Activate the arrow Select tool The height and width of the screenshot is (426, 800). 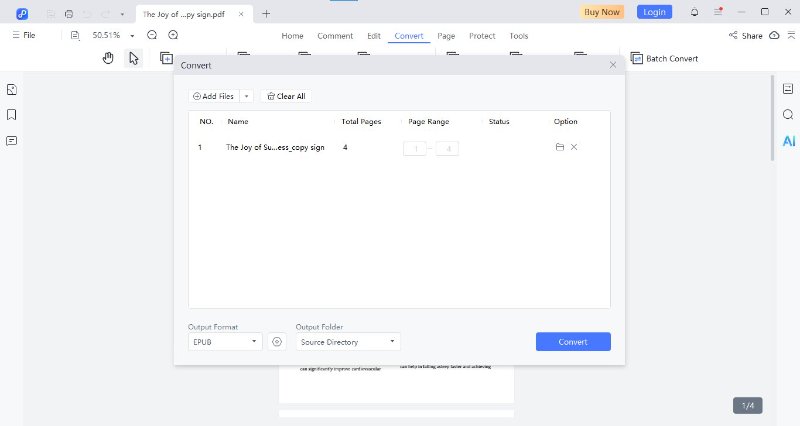[x=134, y=58]
